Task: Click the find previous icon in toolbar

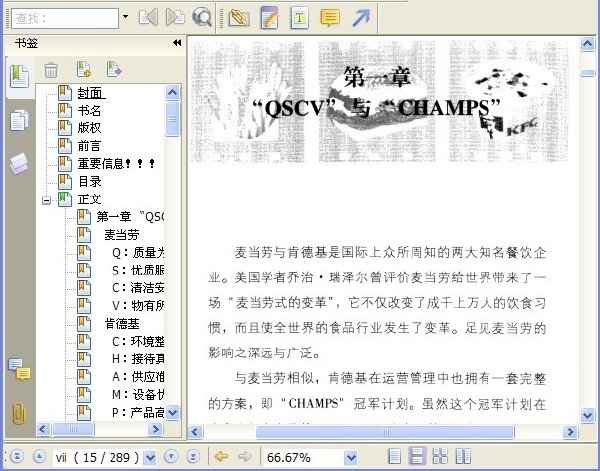Action: pyautogui.click(x=148, y=17)
